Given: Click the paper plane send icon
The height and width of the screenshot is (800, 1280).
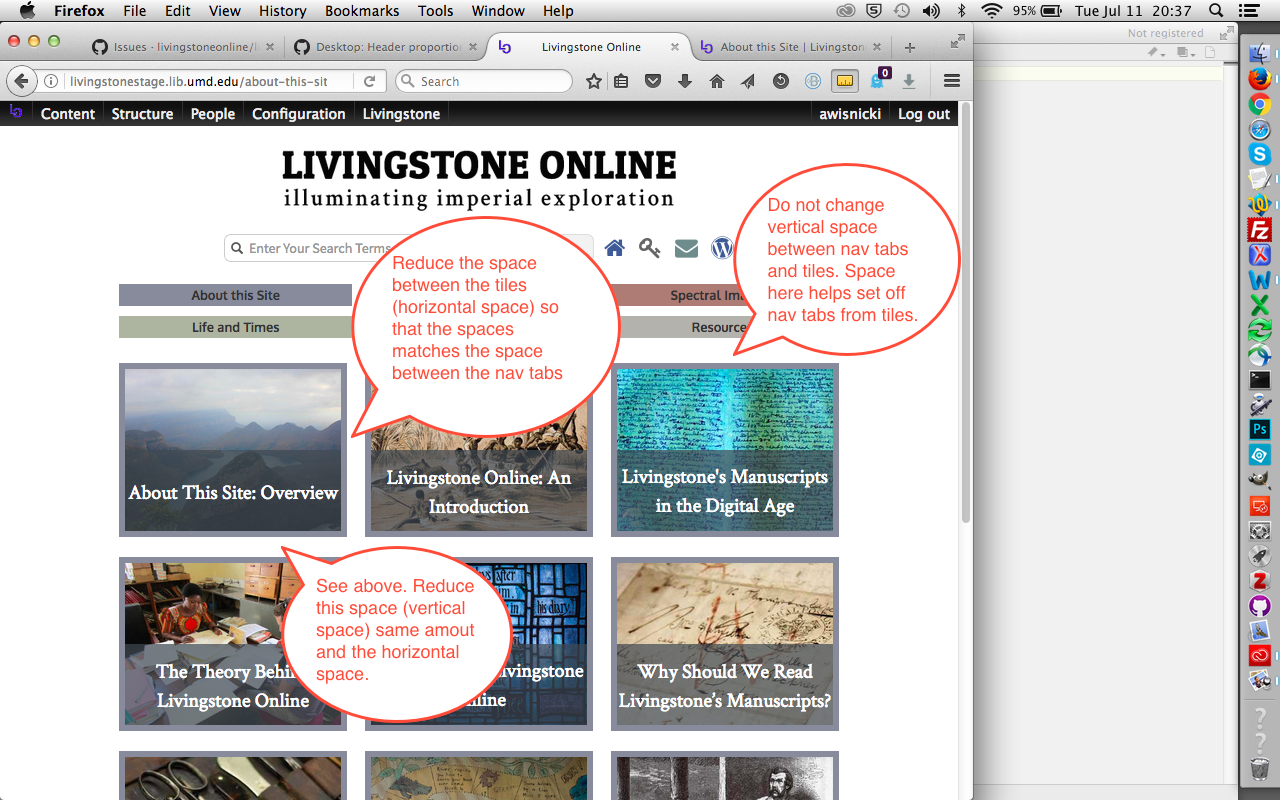Looking at the screenshot, I should [748, 81].
